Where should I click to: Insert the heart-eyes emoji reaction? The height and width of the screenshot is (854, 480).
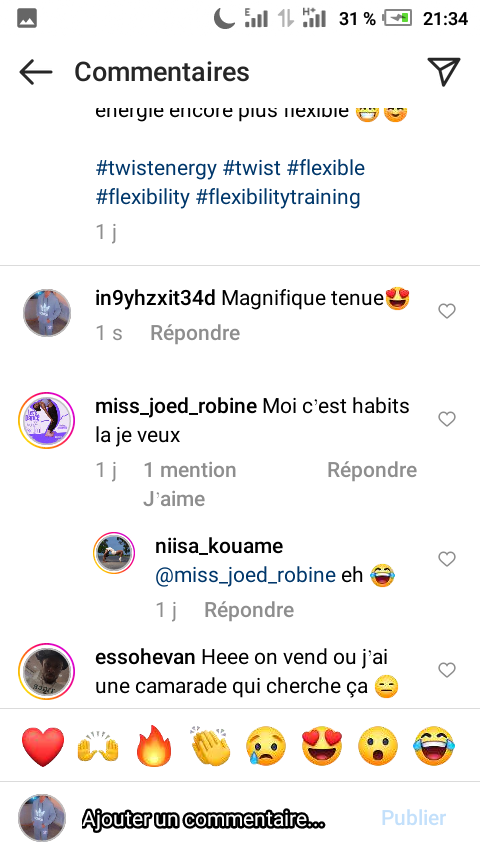(x=322, y=747)
